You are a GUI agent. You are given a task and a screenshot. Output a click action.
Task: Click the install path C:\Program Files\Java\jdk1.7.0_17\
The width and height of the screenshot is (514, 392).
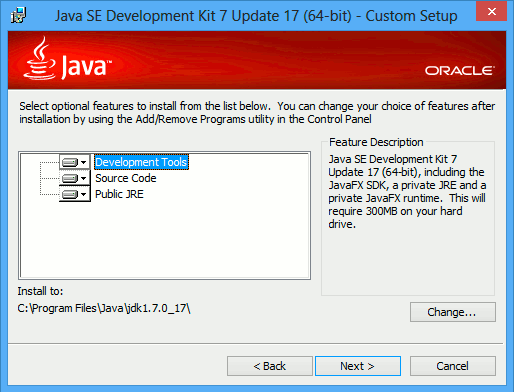point(104,308)
